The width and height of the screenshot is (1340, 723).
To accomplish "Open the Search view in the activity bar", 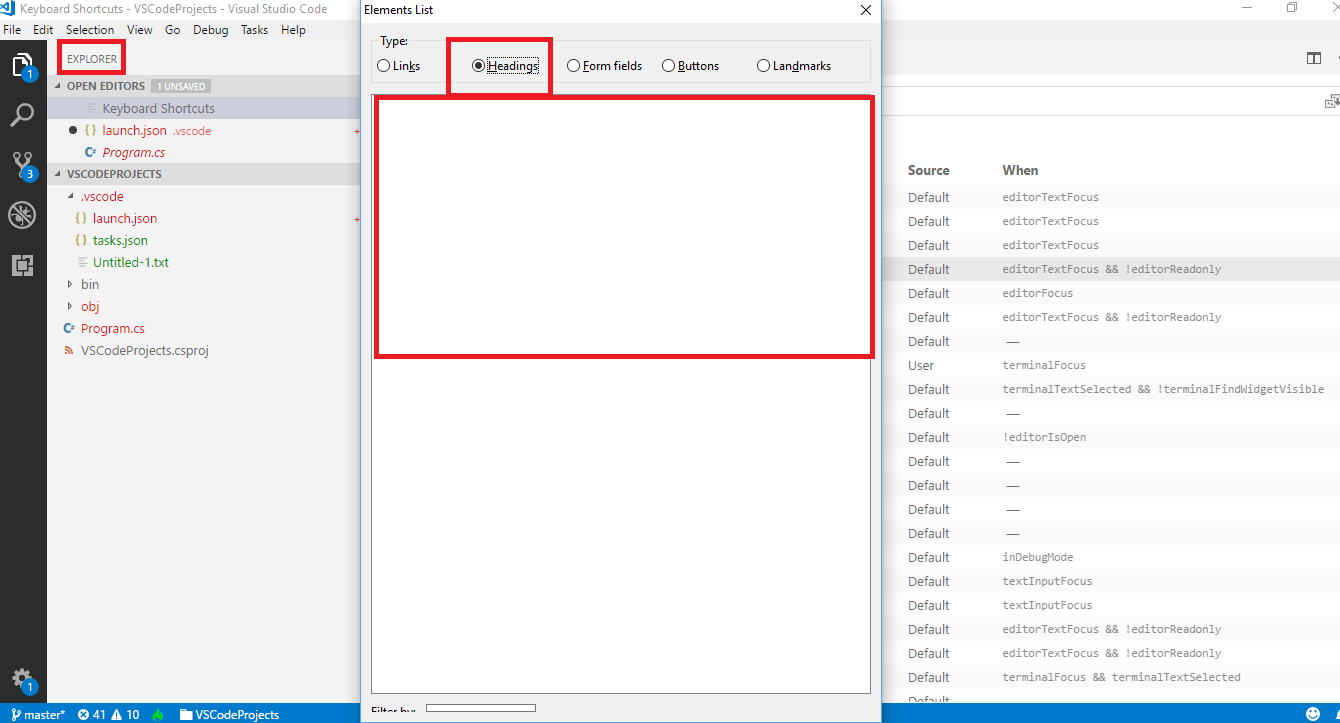I will (x=22, y=114).
